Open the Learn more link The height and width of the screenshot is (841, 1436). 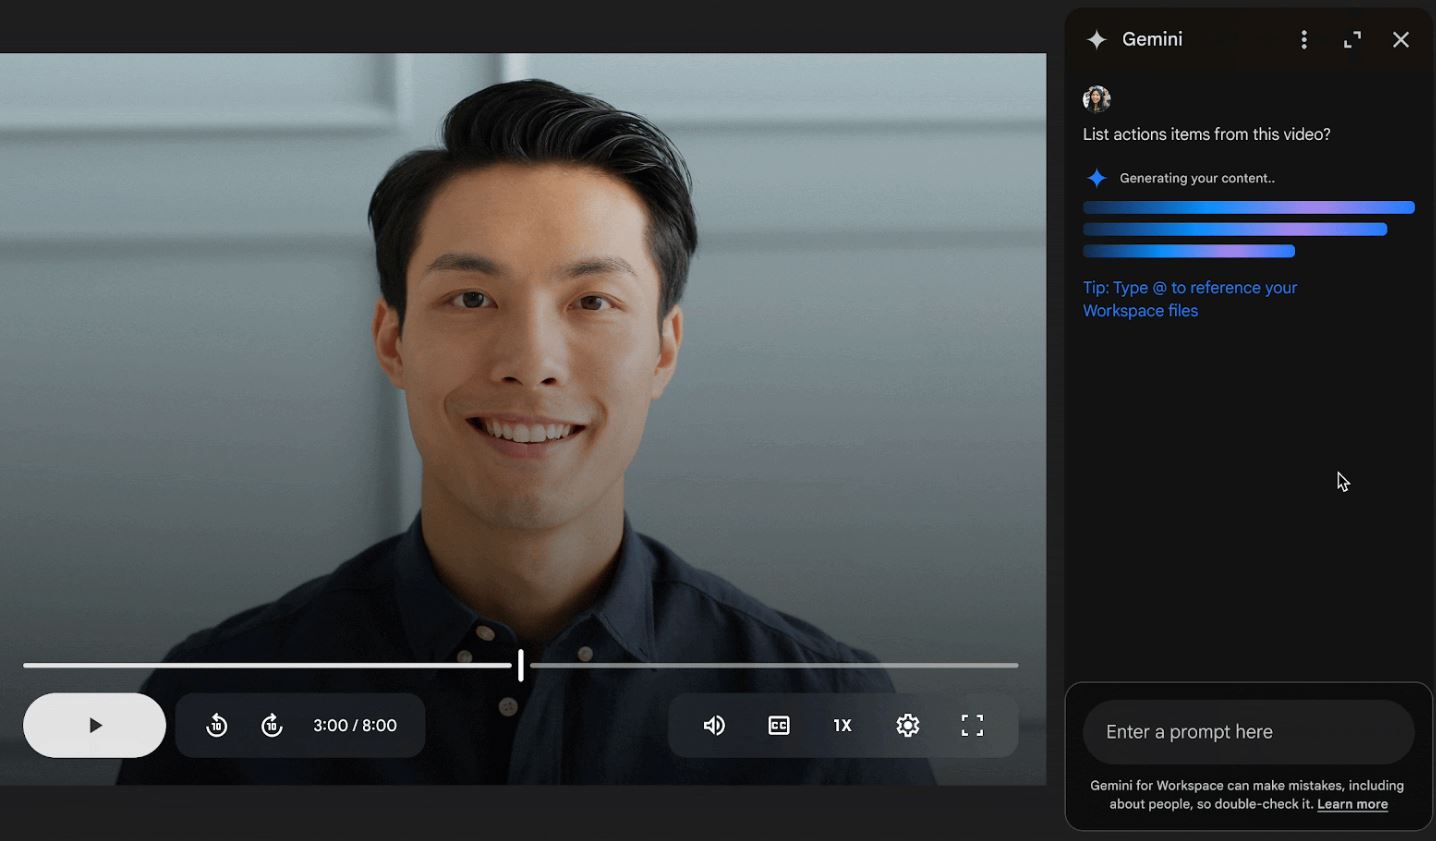1352,804
